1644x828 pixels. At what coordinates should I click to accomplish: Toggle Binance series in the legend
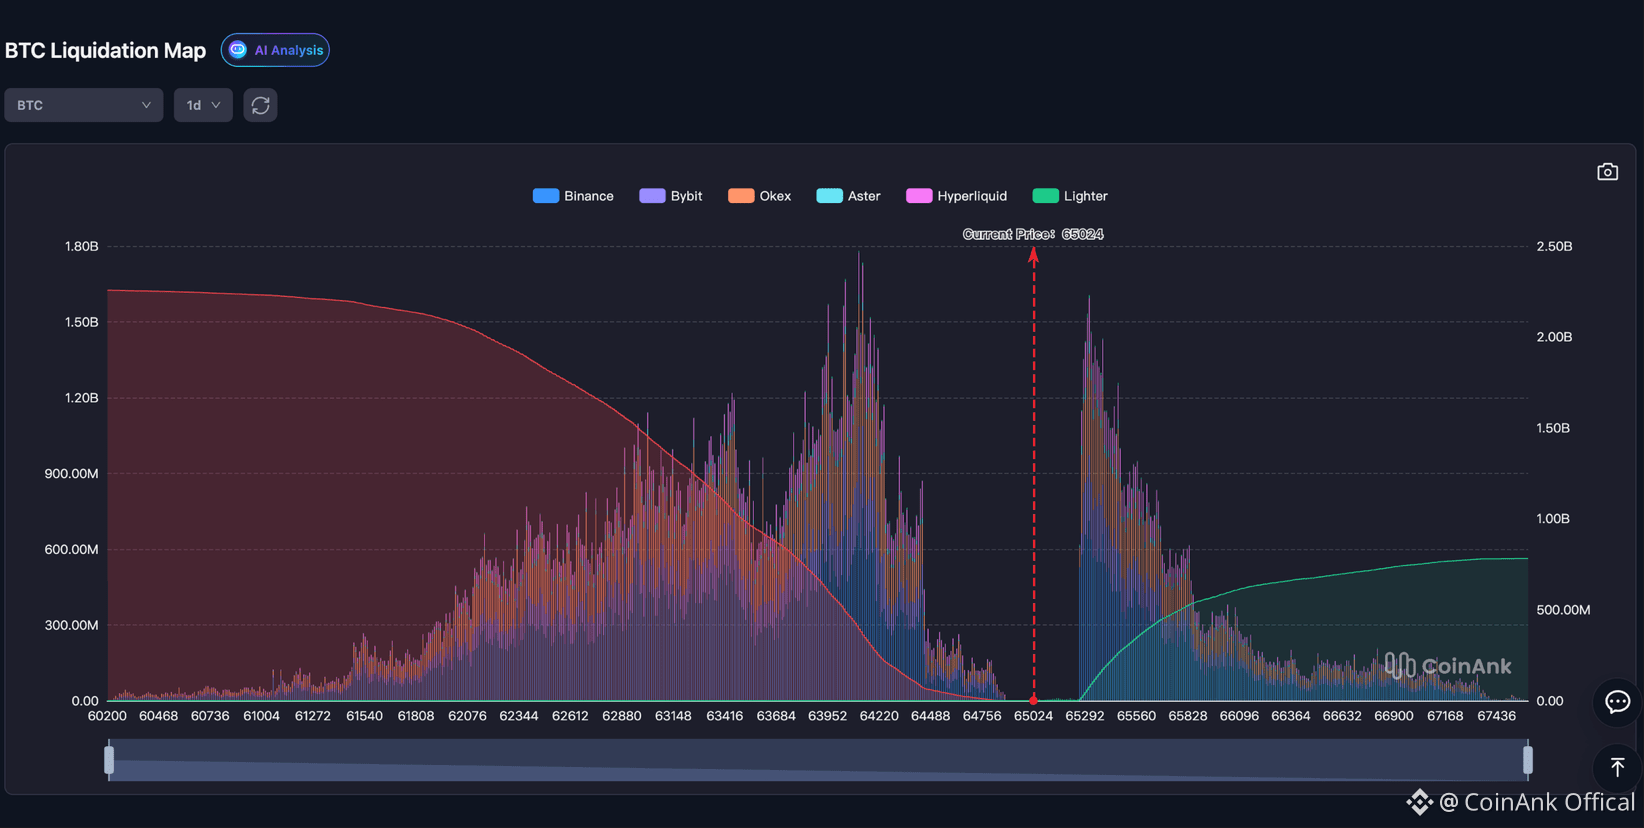point(573,196)
